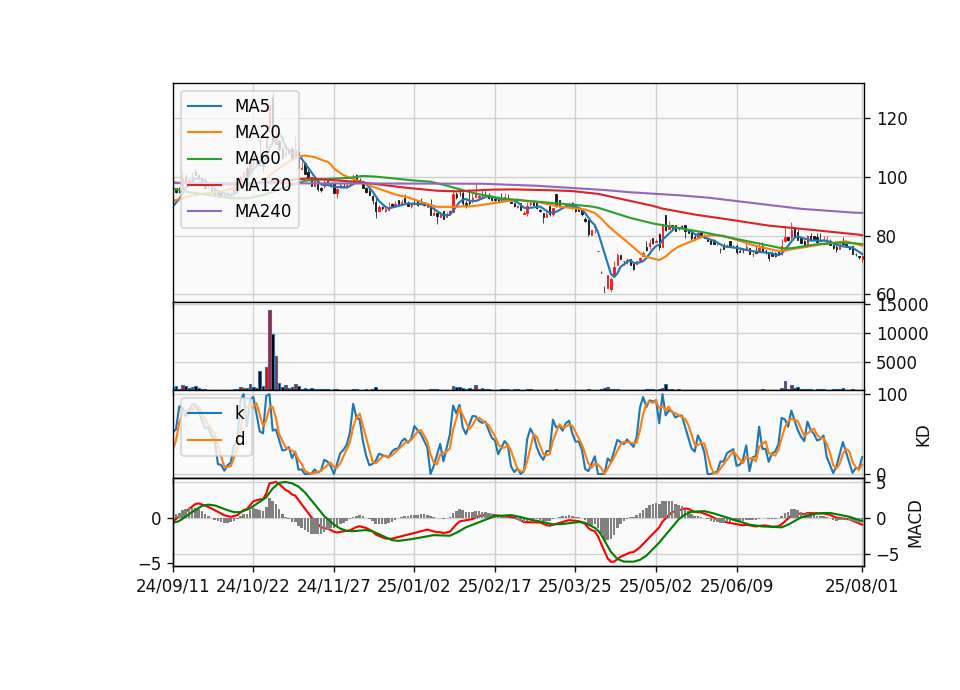Click the 25/08/01 date label
Image resolution: width=960 pixels, height=690 pixels.
coord(861,586)
